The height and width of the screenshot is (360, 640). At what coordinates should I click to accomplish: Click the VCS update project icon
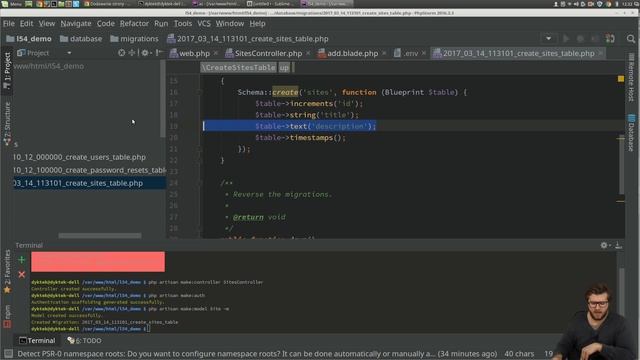tap(610, 39)
